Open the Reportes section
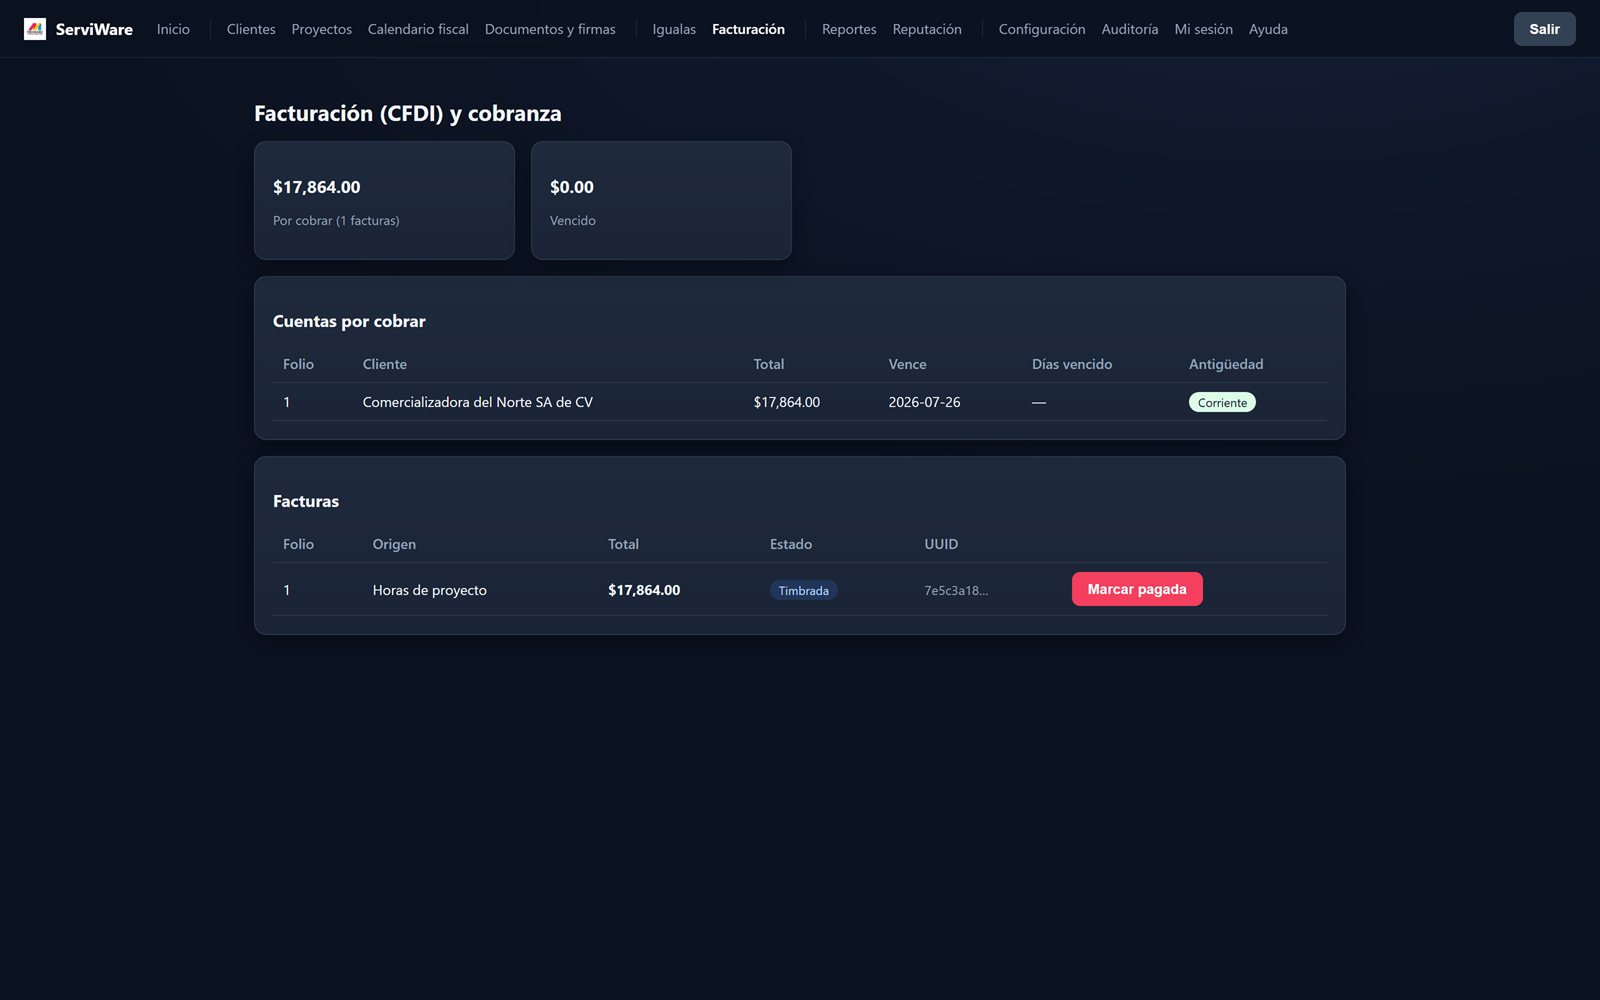 (849, 29)
